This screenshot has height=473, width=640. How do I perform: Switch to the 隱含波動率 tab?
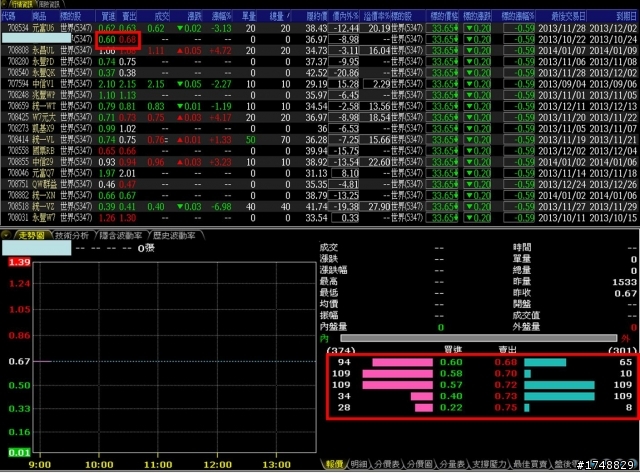121,235
